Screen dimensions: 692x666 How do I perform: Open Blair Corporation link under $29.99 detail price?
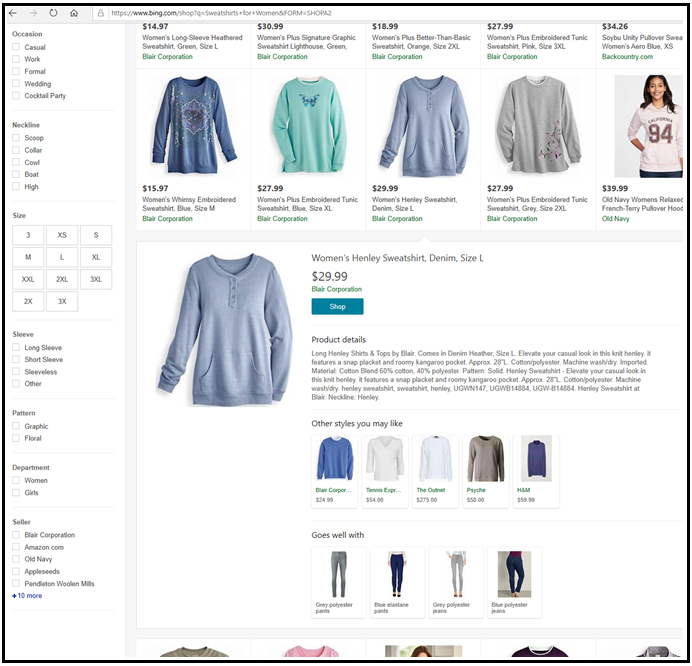337,289
